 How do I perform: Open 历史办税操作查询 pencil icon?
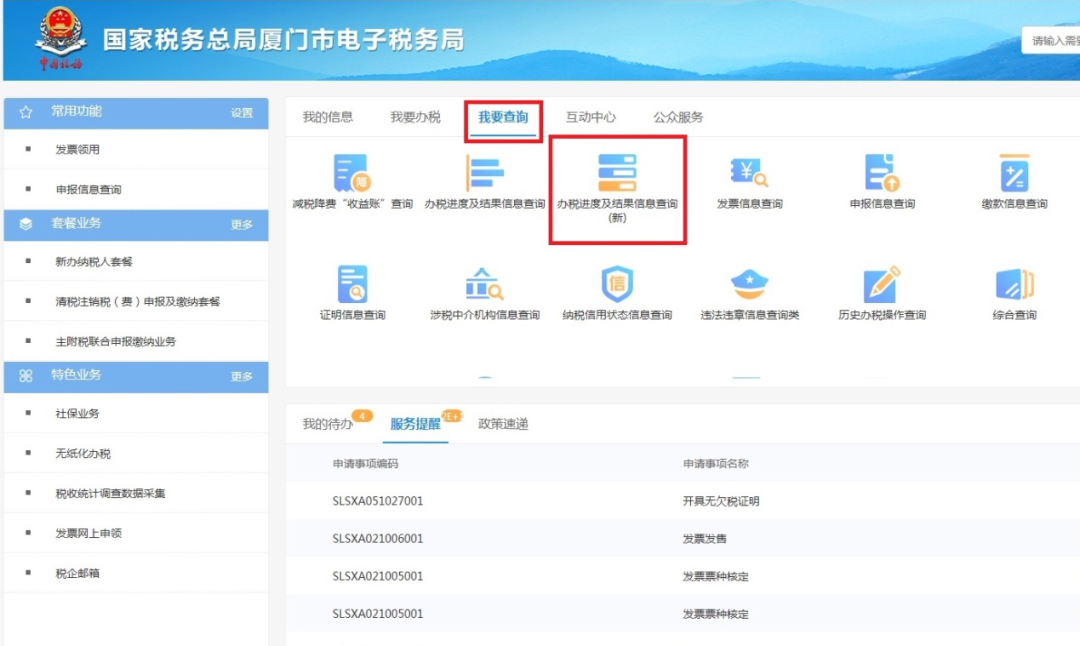point(882,284)
